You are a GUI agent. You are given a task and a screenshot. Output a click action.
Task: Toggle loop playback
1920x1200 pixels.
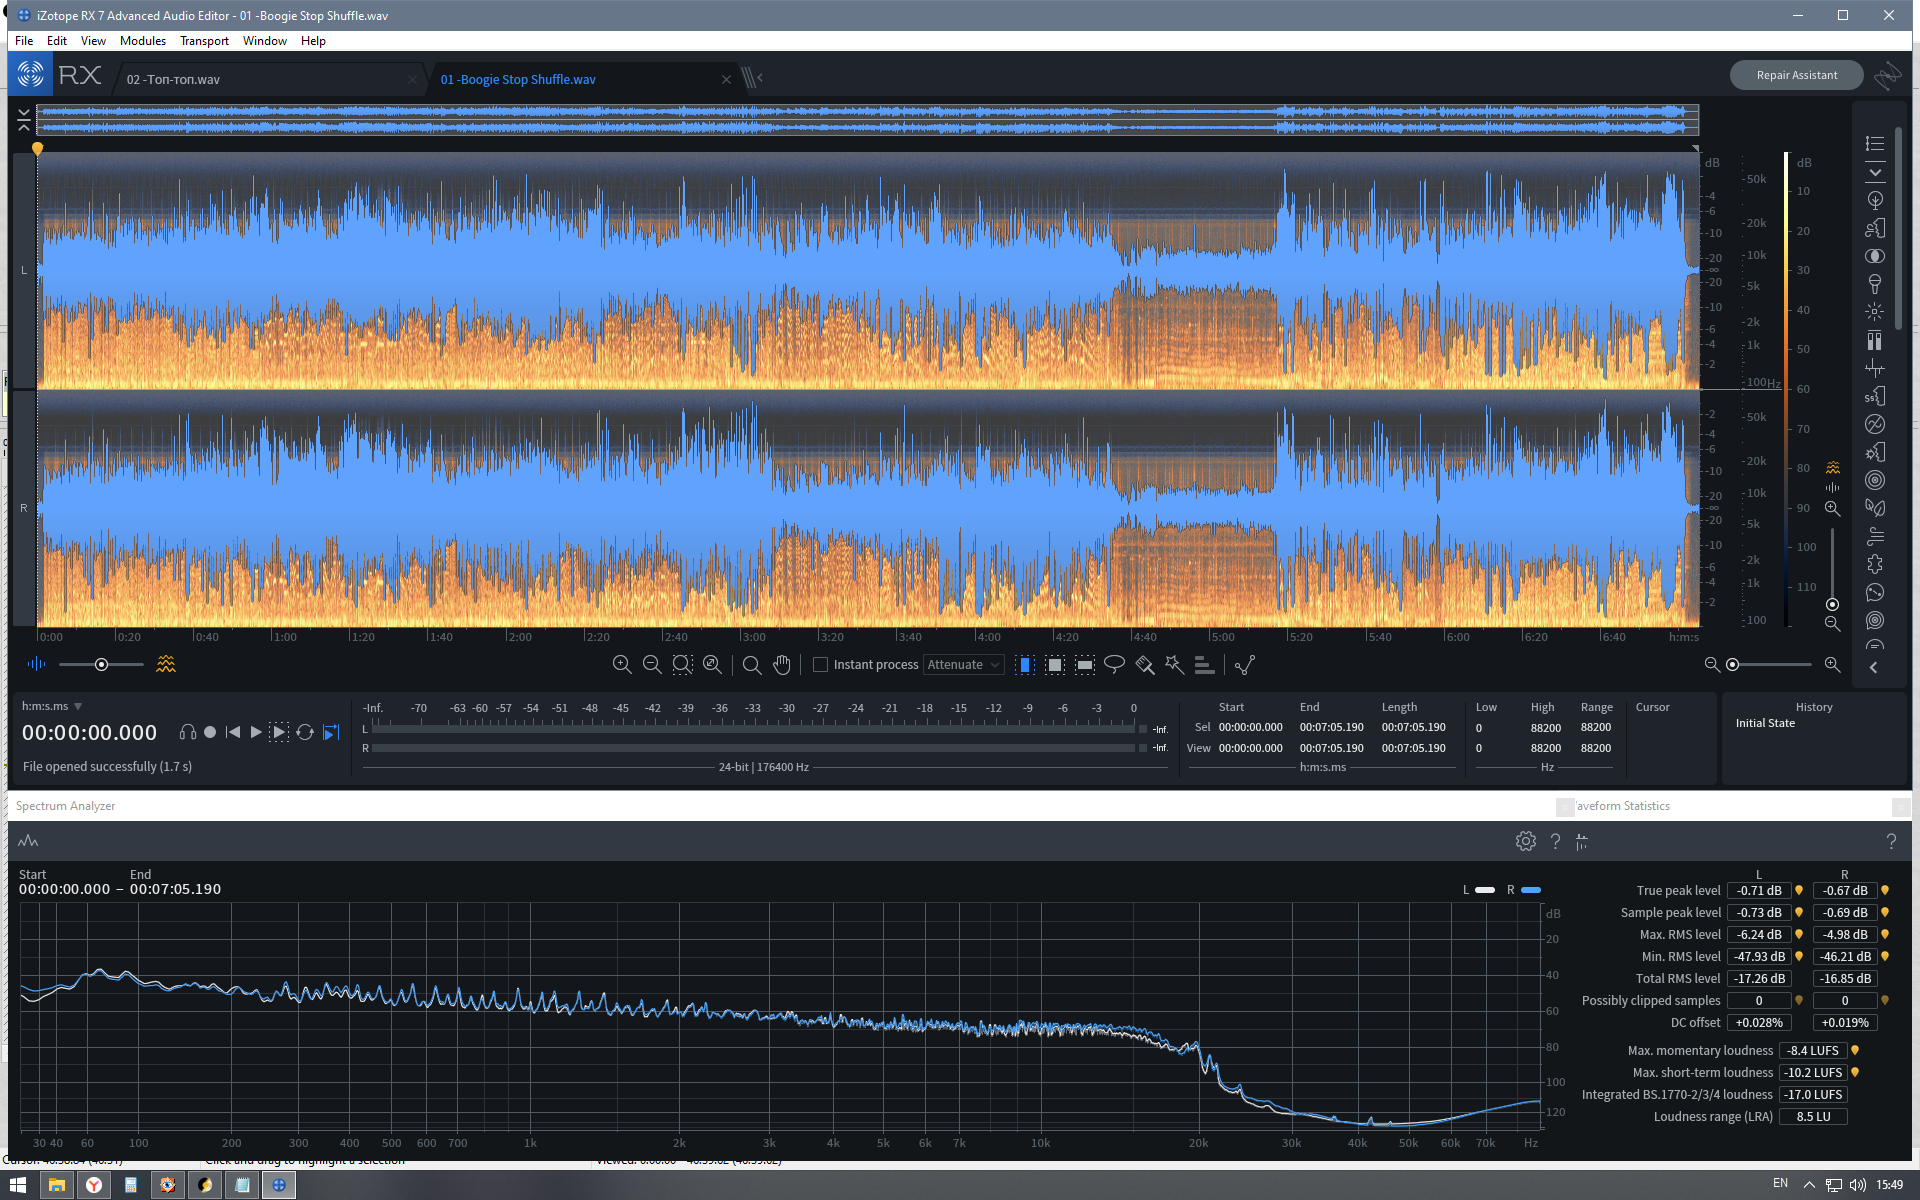(x=305, y=732)
